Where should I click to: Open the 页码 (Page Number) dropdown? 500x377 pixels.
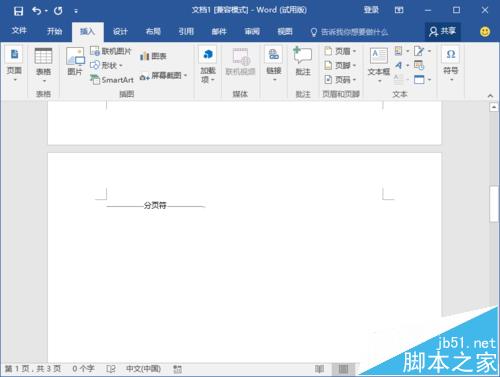[340, 79]
